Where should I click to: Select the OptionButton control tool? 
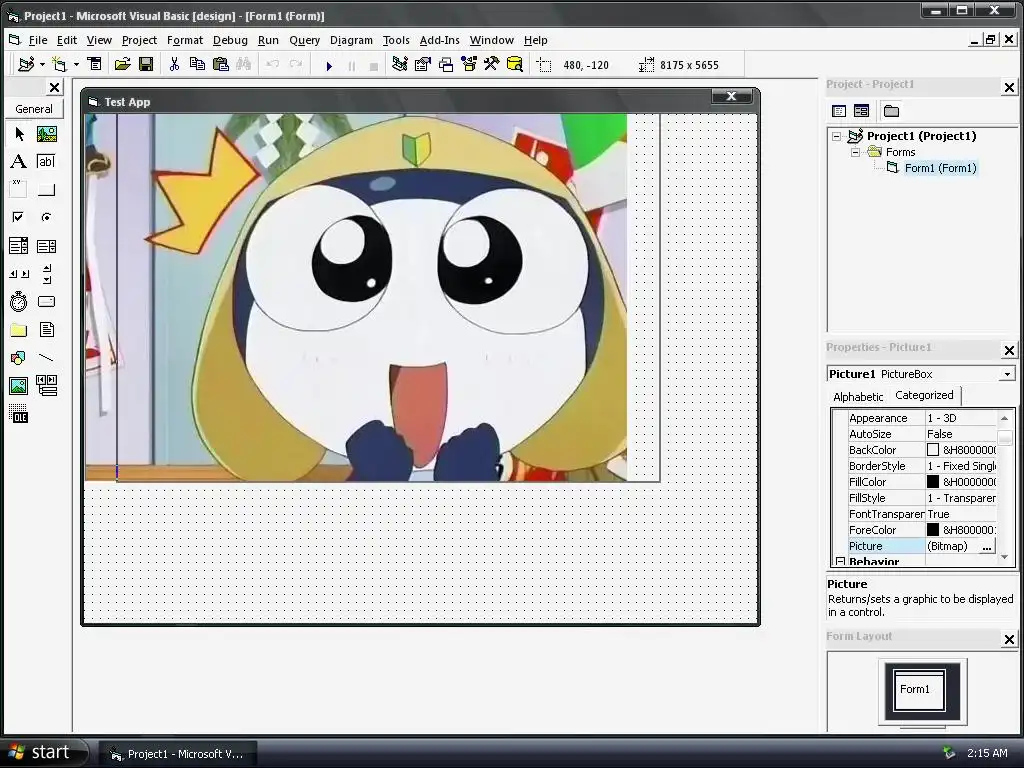pyautogui.click(x=46, y=217)
